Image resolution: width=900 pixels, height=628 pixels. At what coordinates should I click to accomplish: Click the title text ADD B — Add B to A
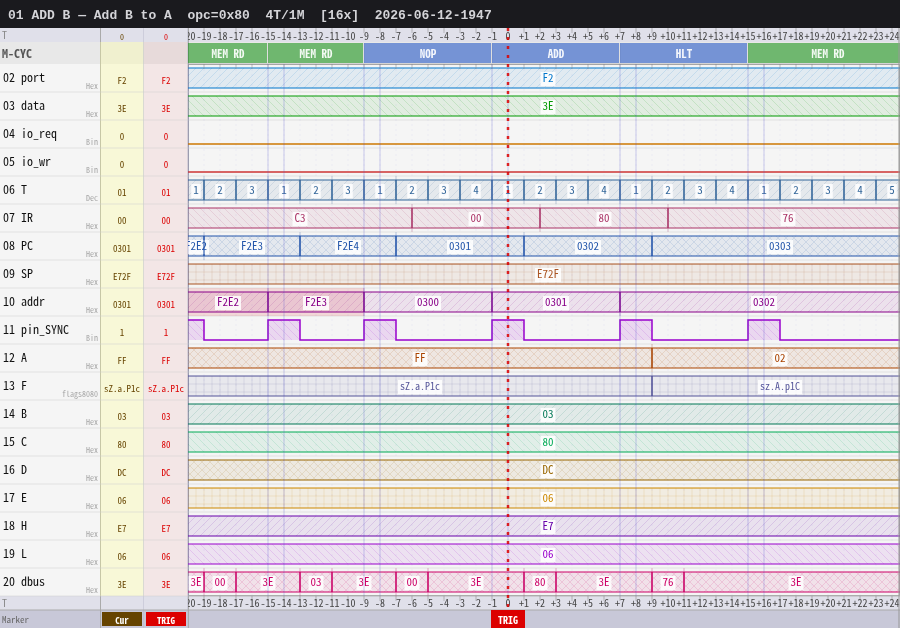point(102,15)
